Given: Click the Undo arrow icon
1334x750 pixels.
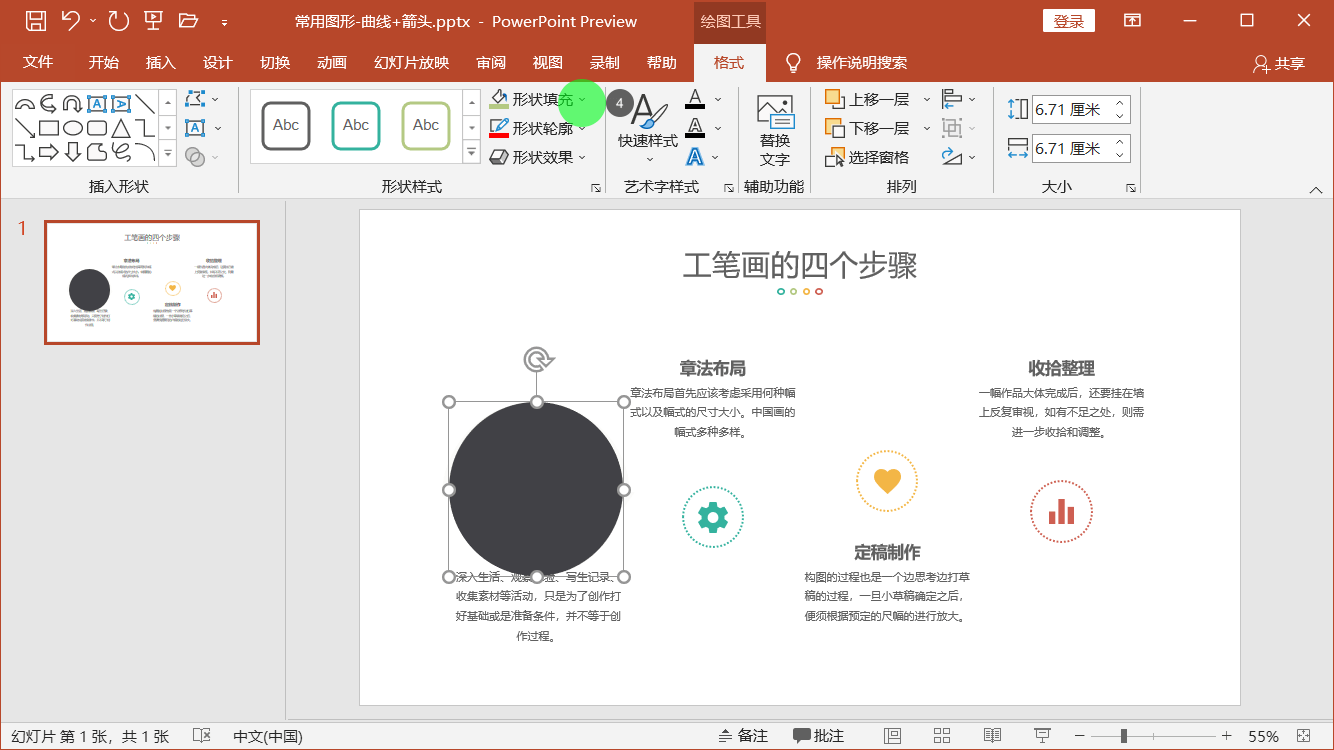Looking at the screenshot, I should click(x=70, y=20).
